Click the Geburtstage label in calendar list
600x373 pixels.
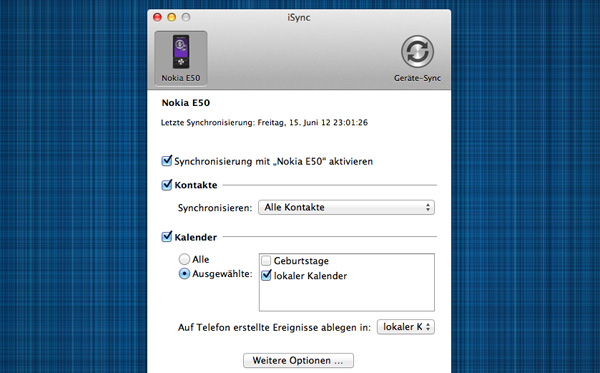[x=301, y=261]
